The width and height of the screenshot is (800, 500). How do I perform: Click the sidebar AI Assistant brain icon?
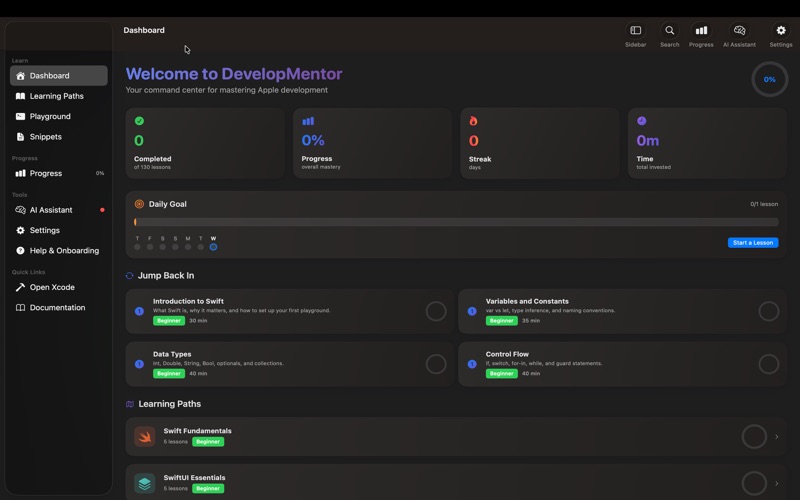20,210
